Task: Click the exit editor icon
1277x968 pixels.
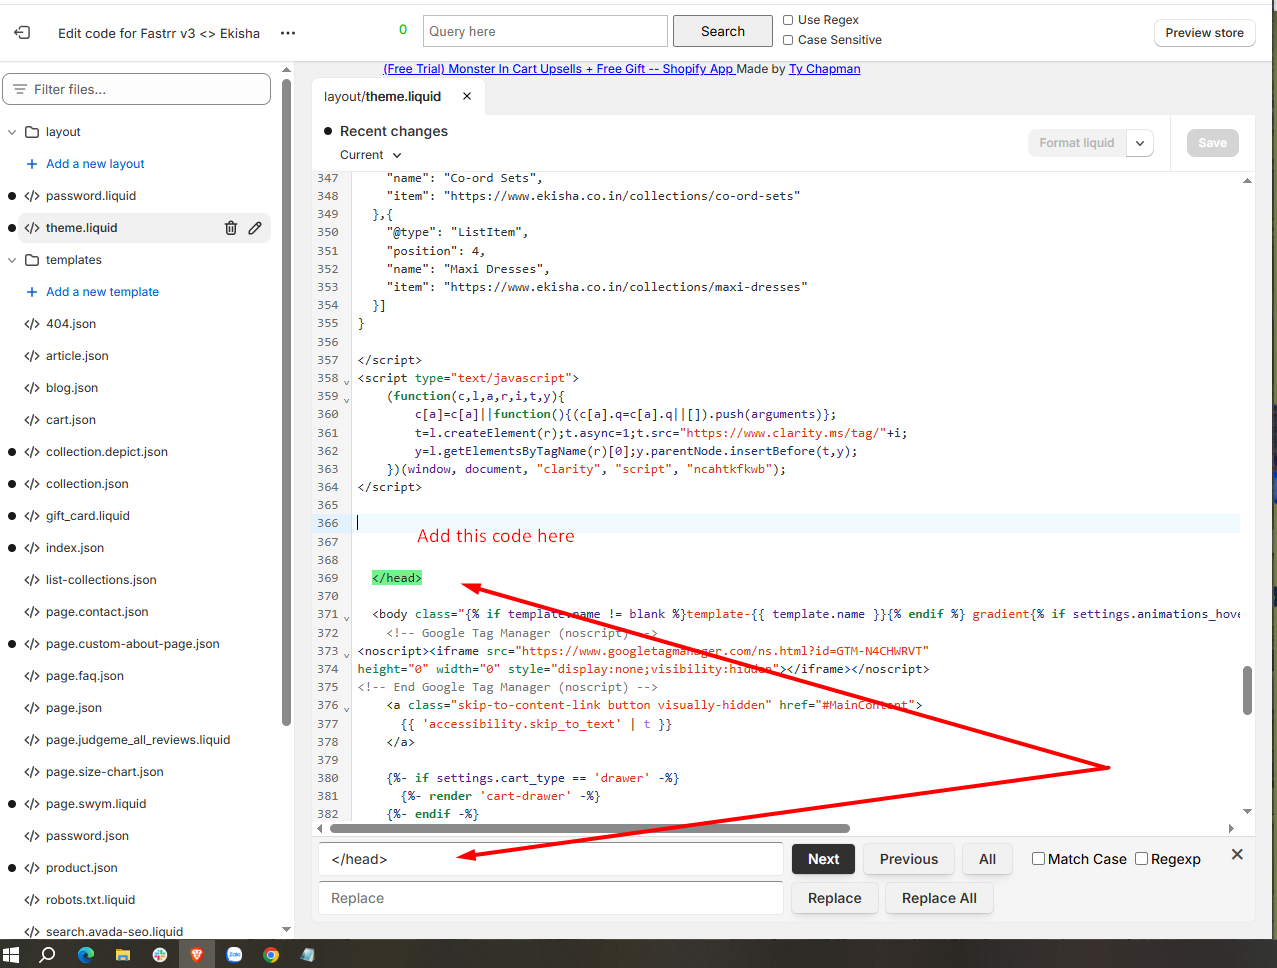Action: tap(22, 33)
